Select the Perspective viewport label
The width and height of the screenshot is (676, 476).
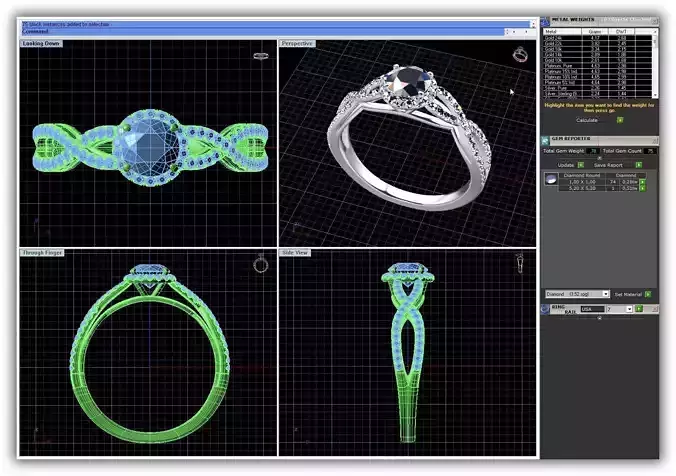pos(297,44)
